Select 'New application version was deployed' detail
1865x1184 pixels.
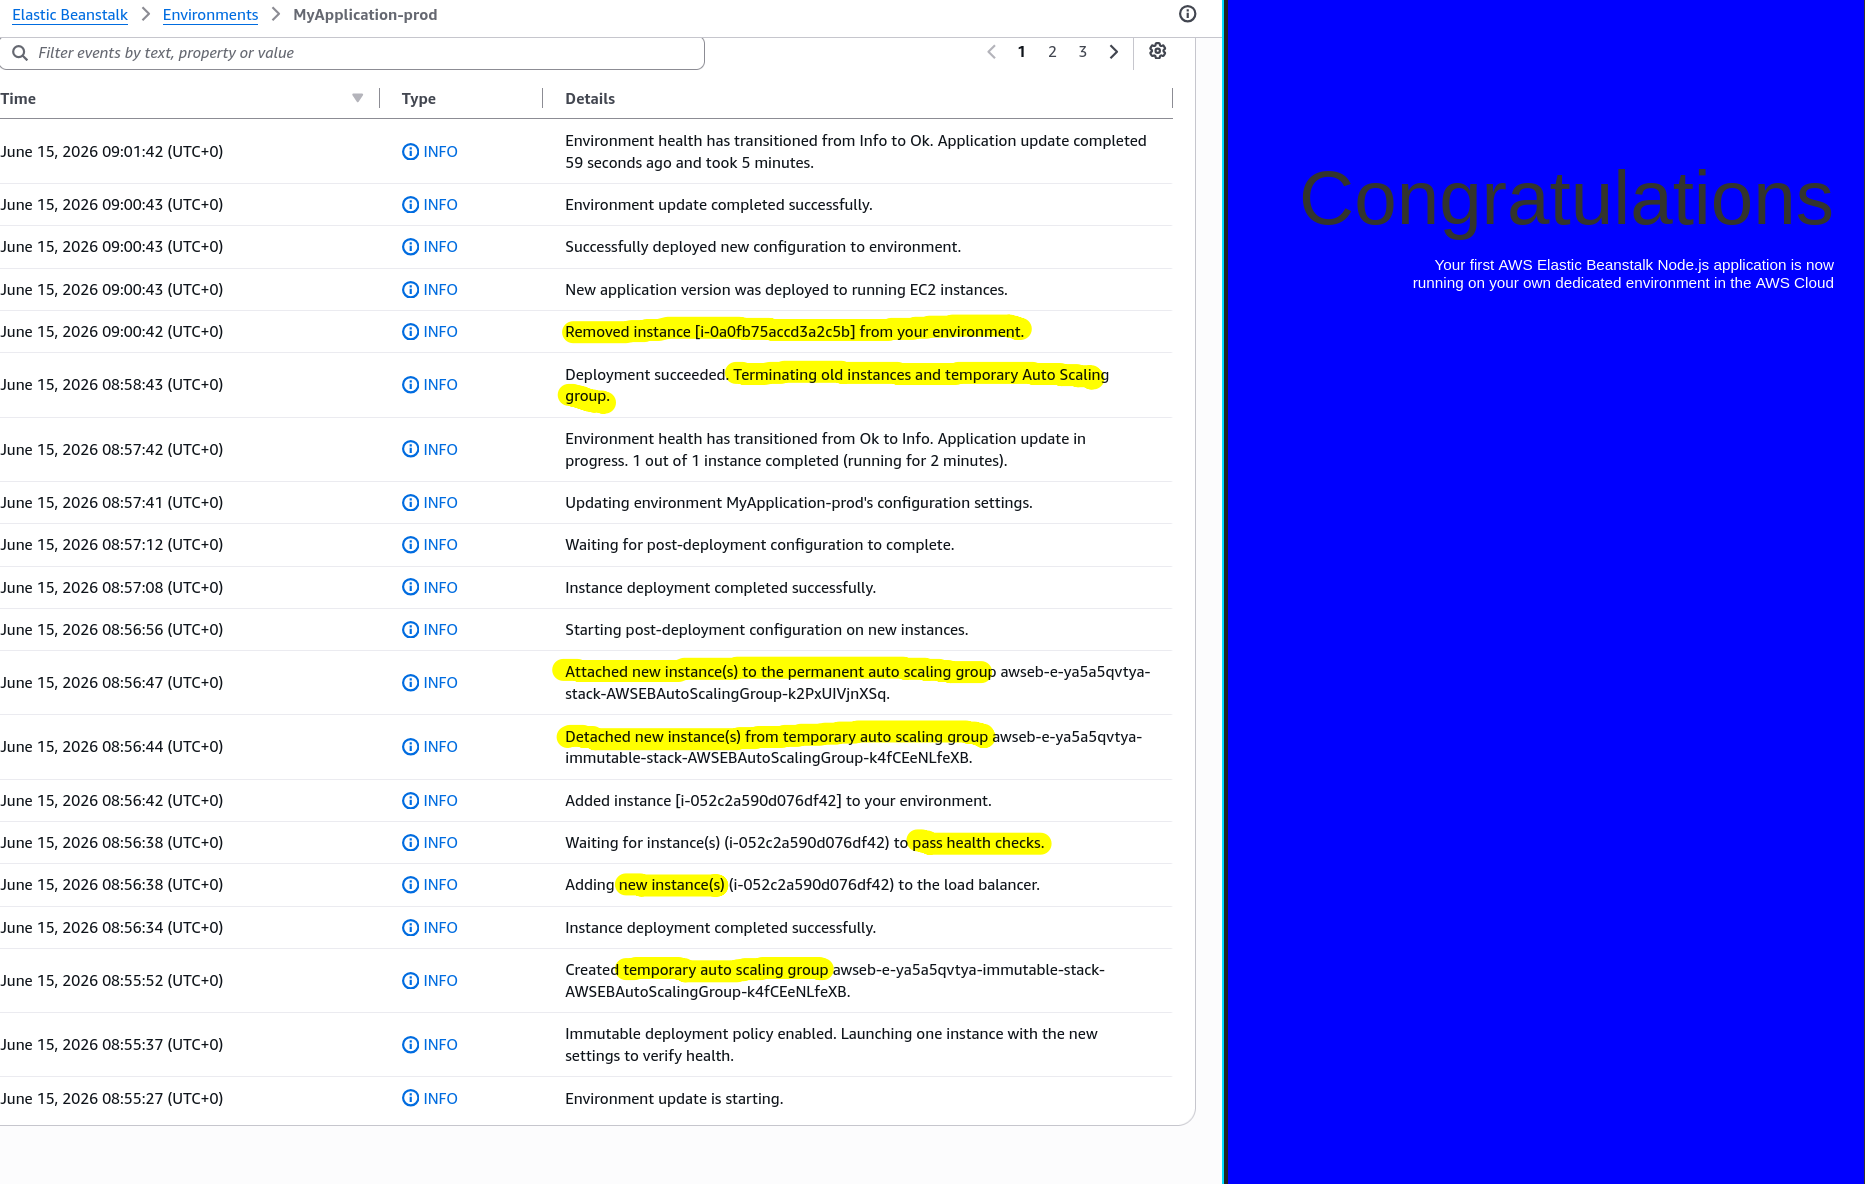[786, 290]
